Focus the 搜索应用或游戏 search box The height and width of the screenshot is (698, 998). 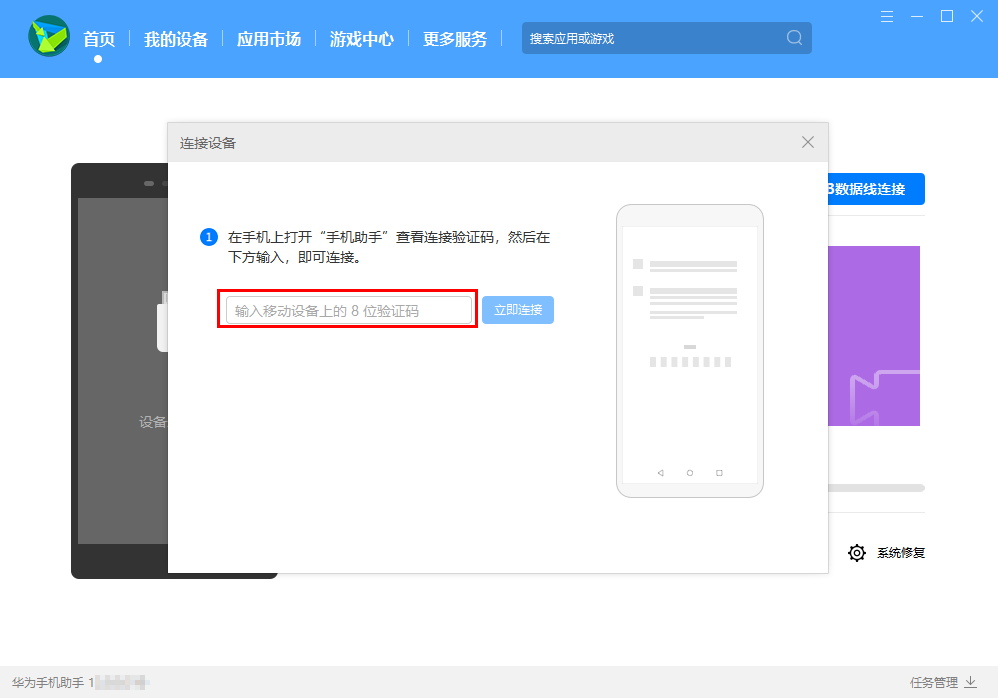(x=666, y=38)
